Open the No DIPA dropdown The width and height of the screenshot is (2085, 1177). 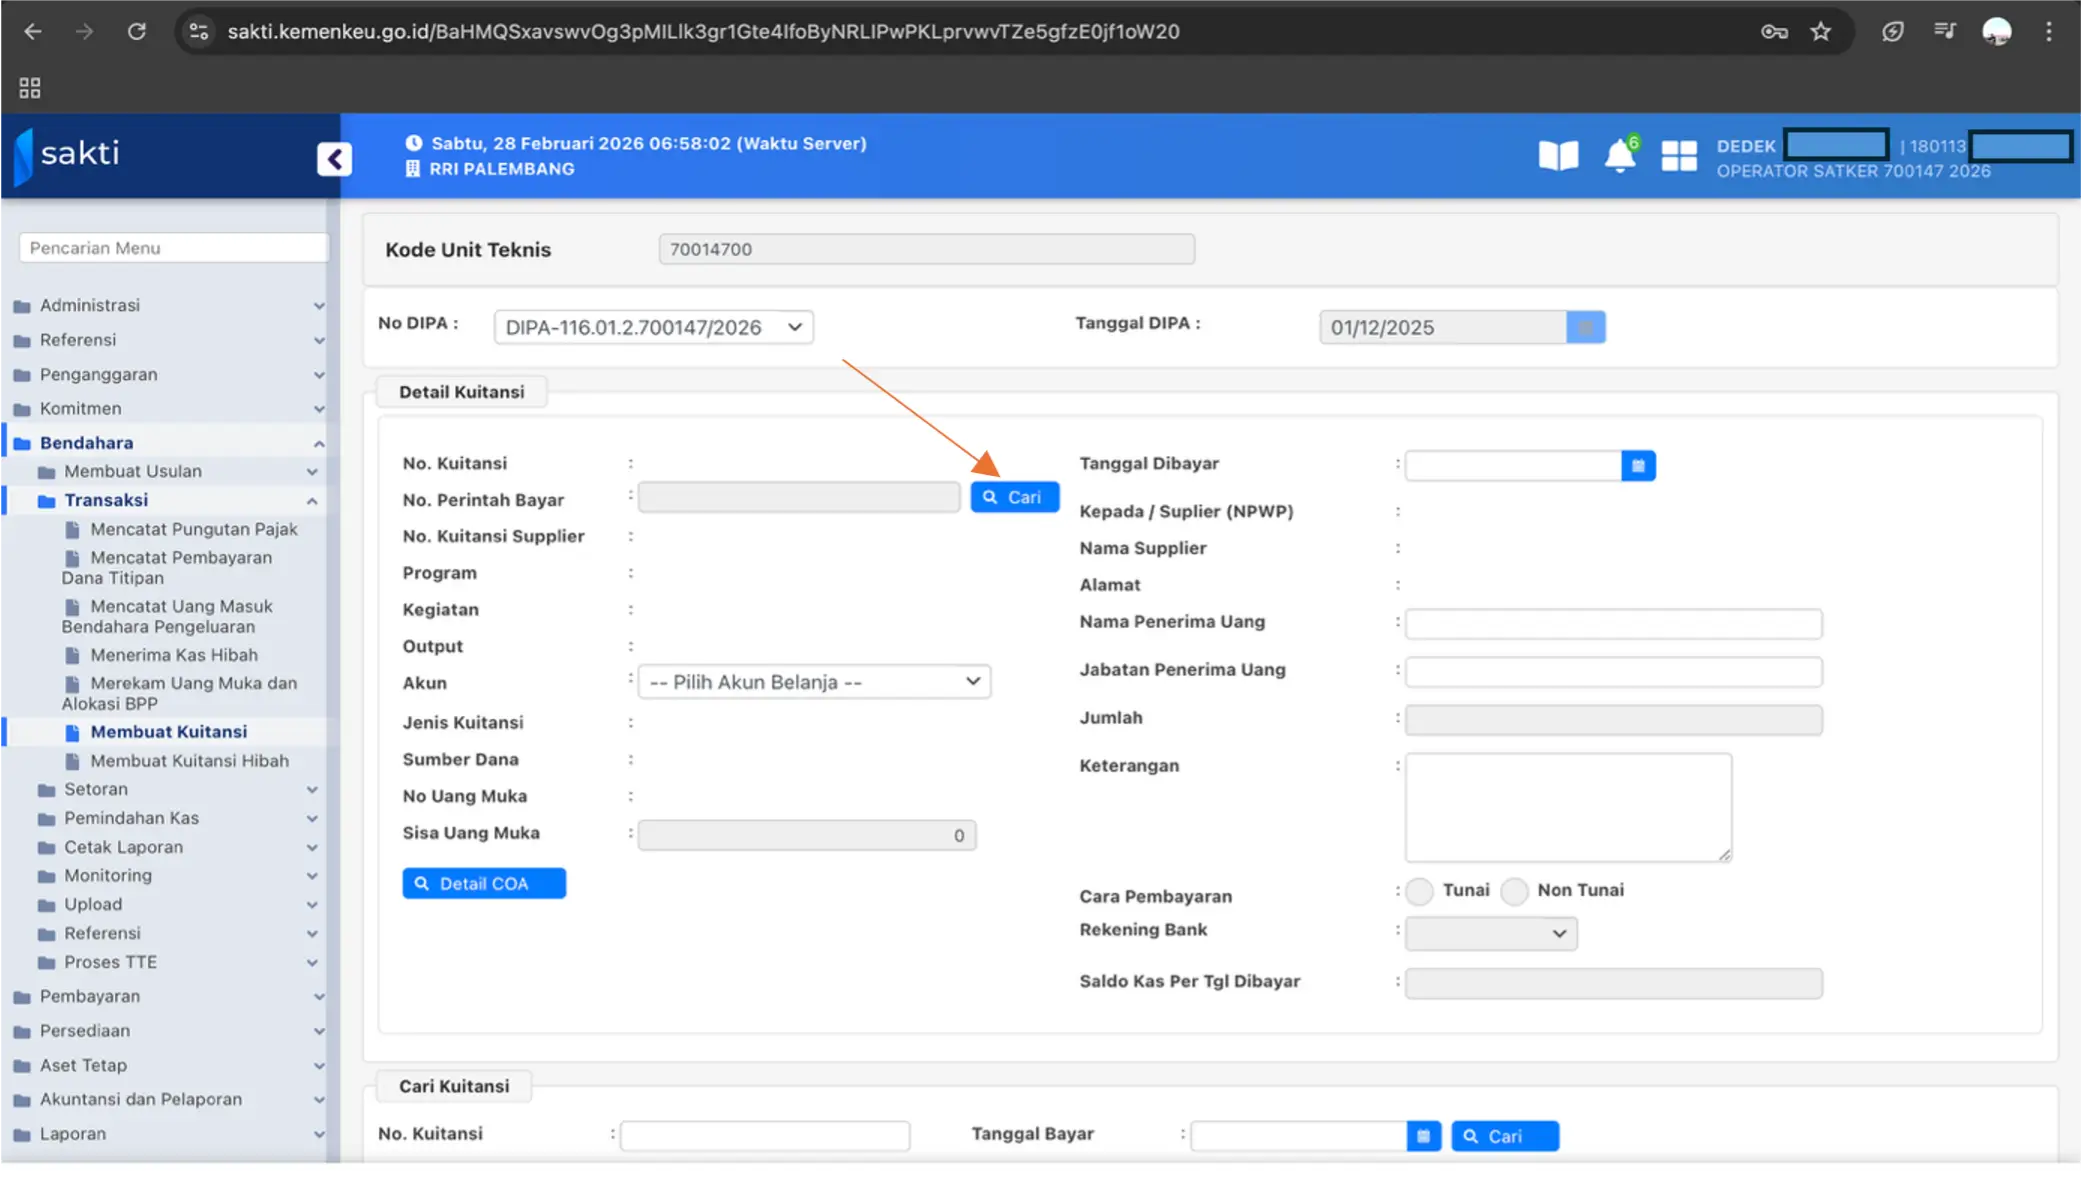pos(653,327)
